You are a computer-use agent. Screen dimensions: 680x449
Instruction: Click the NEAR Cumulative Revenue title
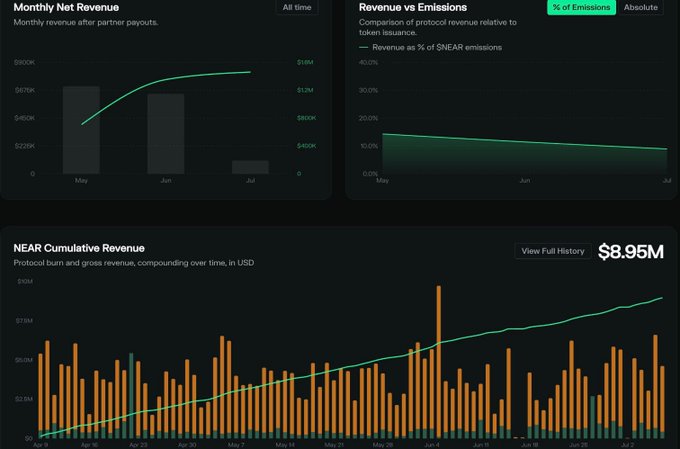coord(79,248)
